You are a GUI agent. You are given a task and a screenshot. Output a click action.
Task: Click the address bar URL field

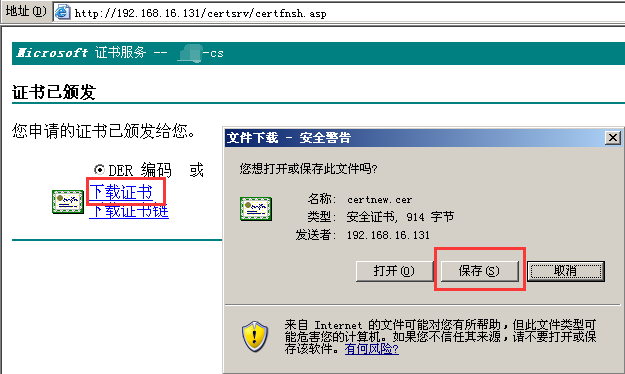(x=339, y=13)
